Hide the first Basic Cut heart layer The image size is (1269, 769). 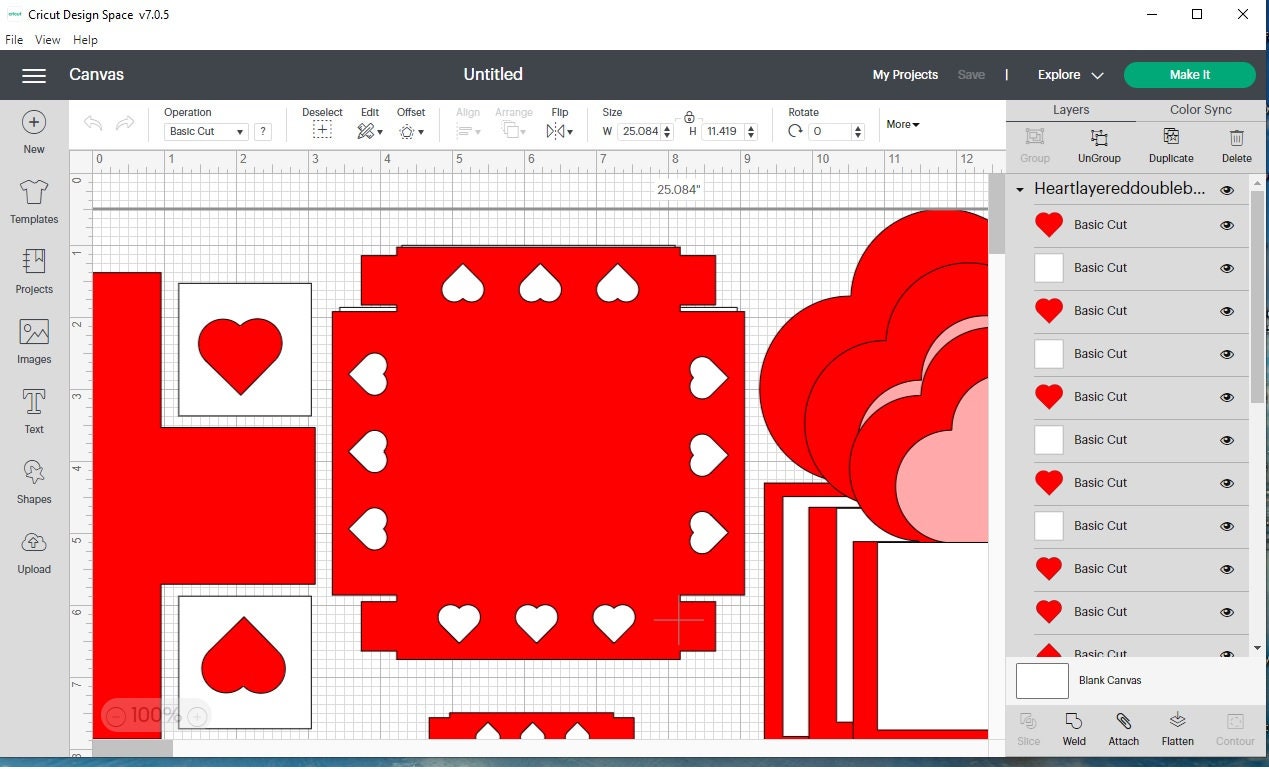[x=1227, y=226]
